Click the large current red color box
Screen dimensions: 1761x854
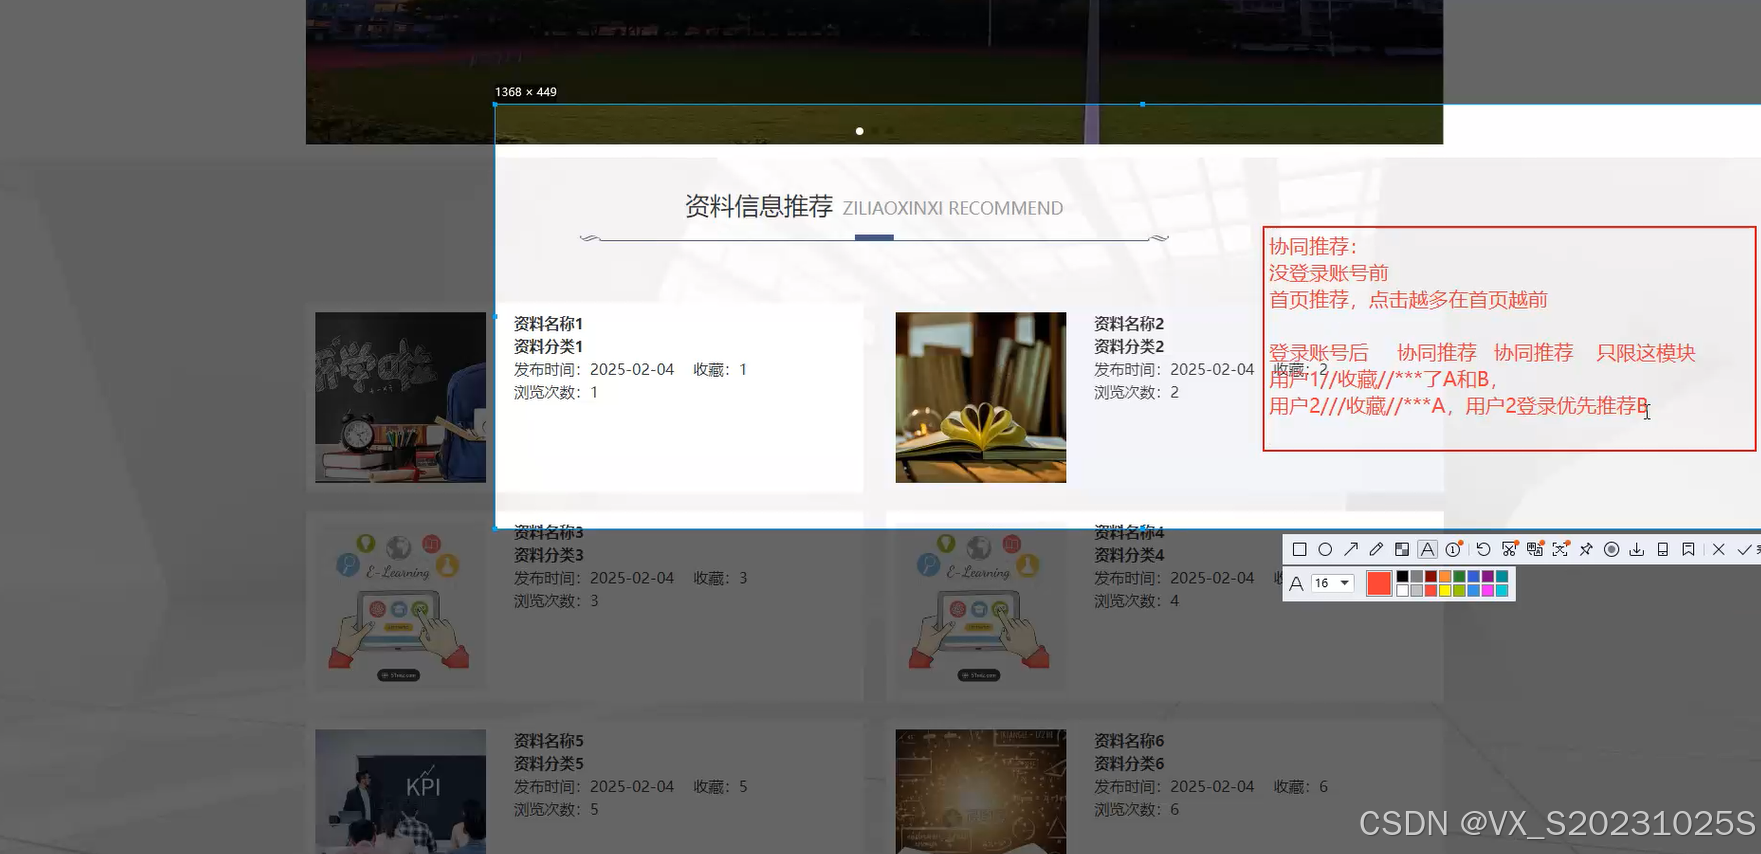click(1379, 583)
